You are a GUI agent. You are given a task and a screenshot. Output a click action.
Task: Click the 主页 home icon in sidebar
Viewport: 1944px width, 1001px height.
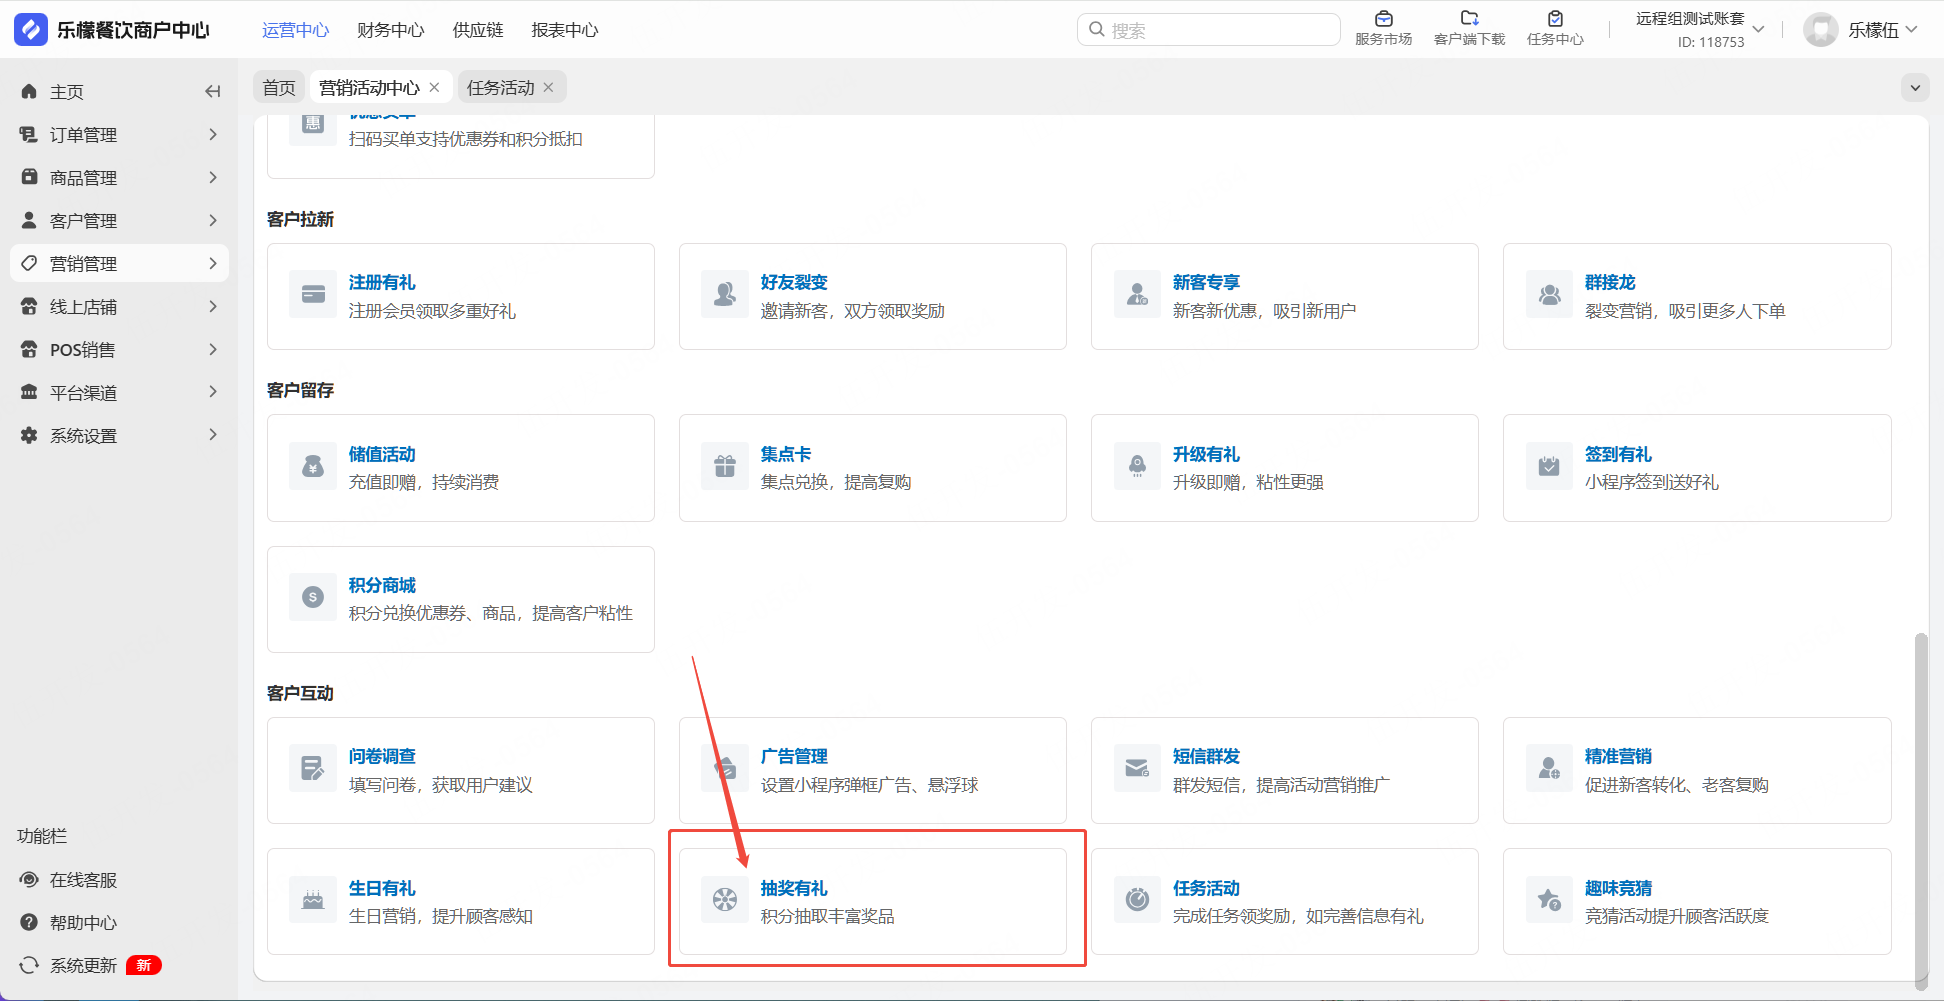click(x=29, y=92)
